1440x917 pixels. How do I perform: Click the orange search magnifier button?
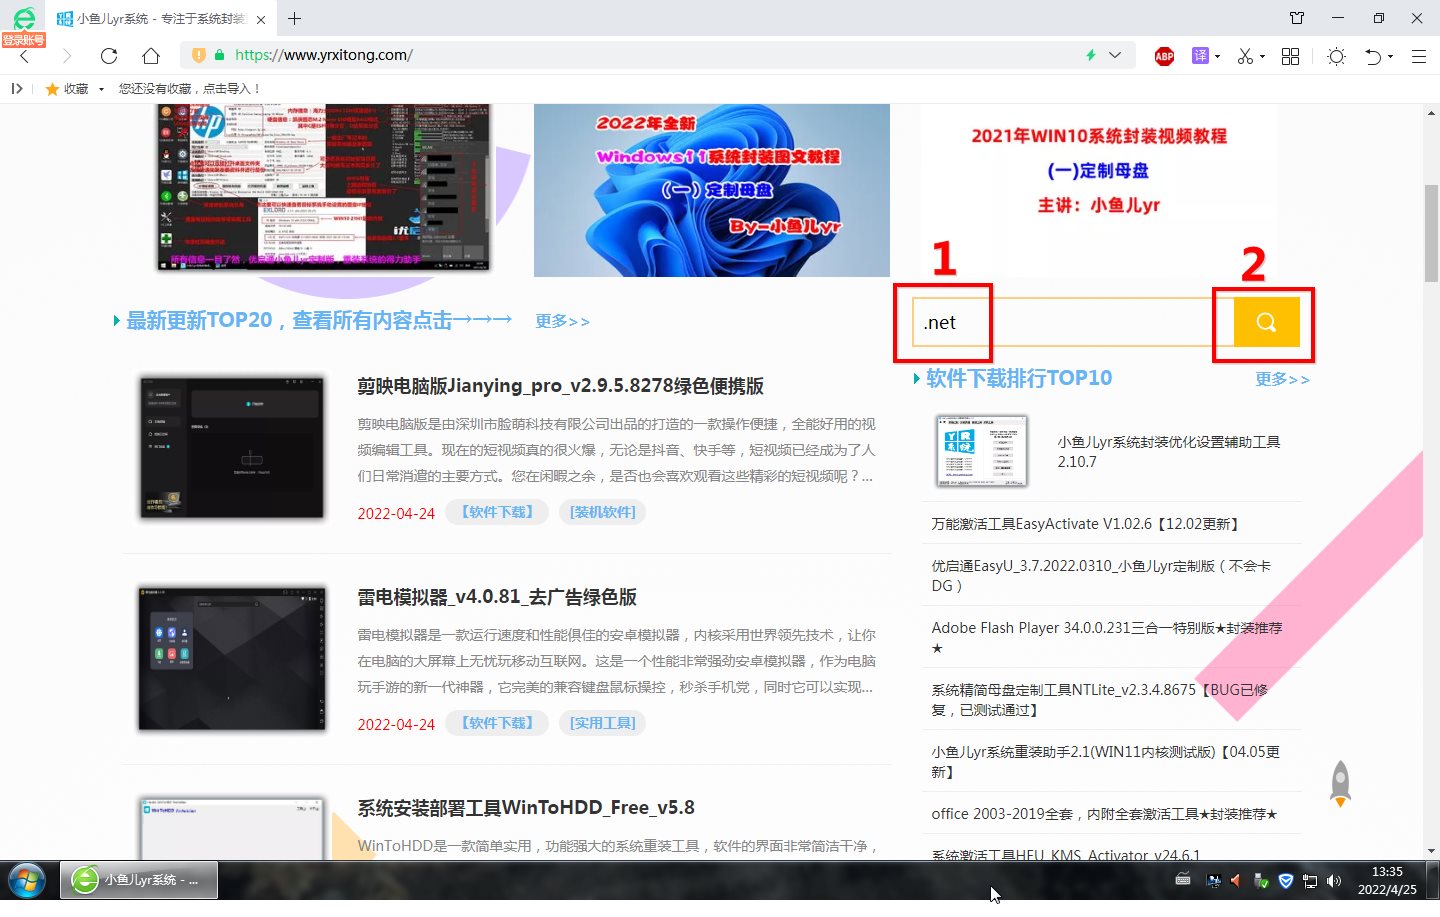(1266, 322)
